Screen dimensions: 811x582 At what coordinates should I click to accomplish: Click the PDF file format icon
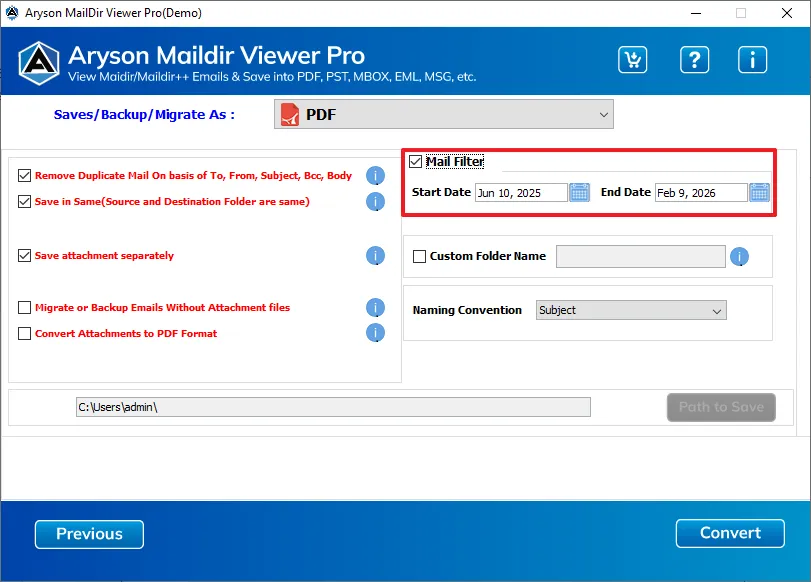290,114
